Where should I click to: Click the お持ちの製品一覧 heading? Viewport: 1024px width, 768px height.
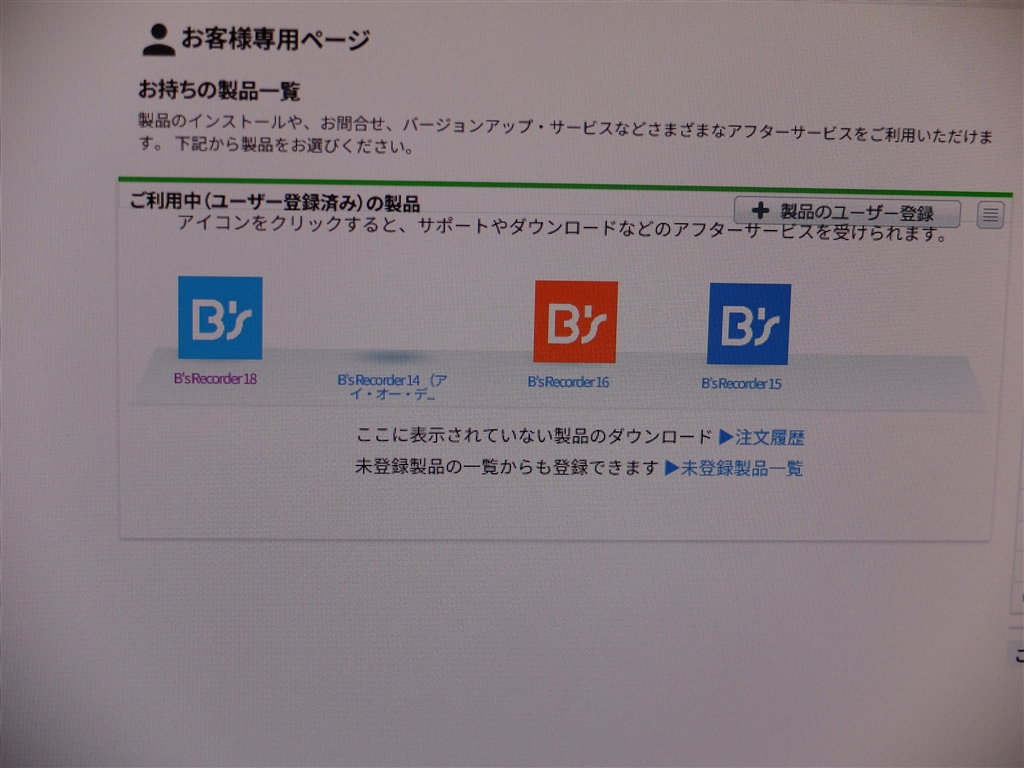(219, 90)
